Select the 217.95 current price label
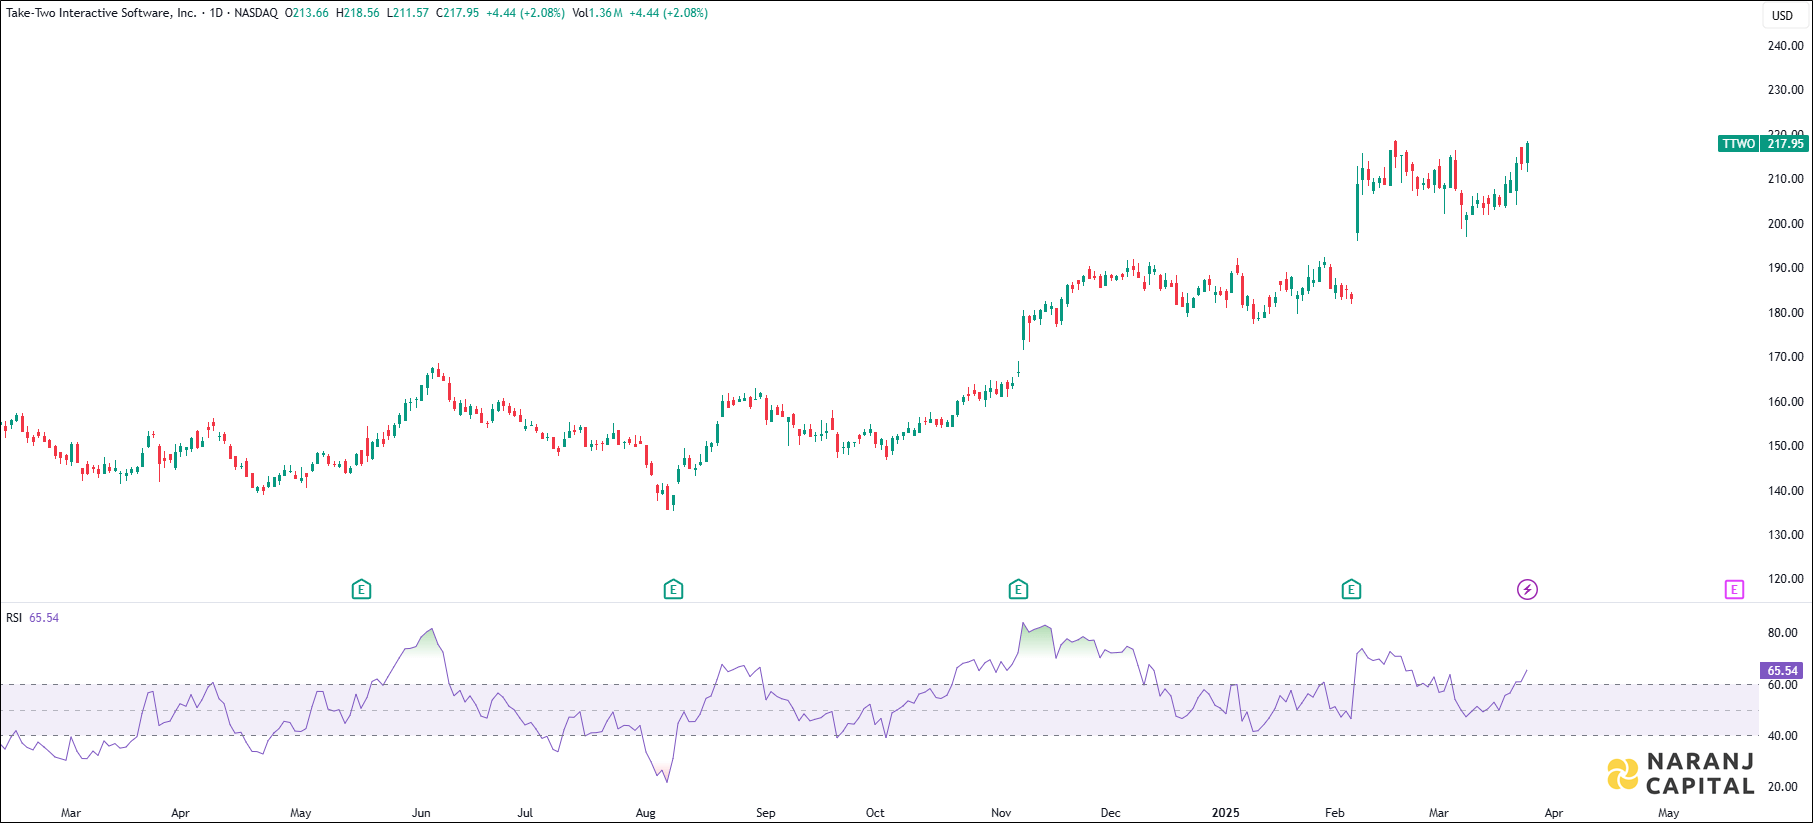 [x=1785, y=144]
